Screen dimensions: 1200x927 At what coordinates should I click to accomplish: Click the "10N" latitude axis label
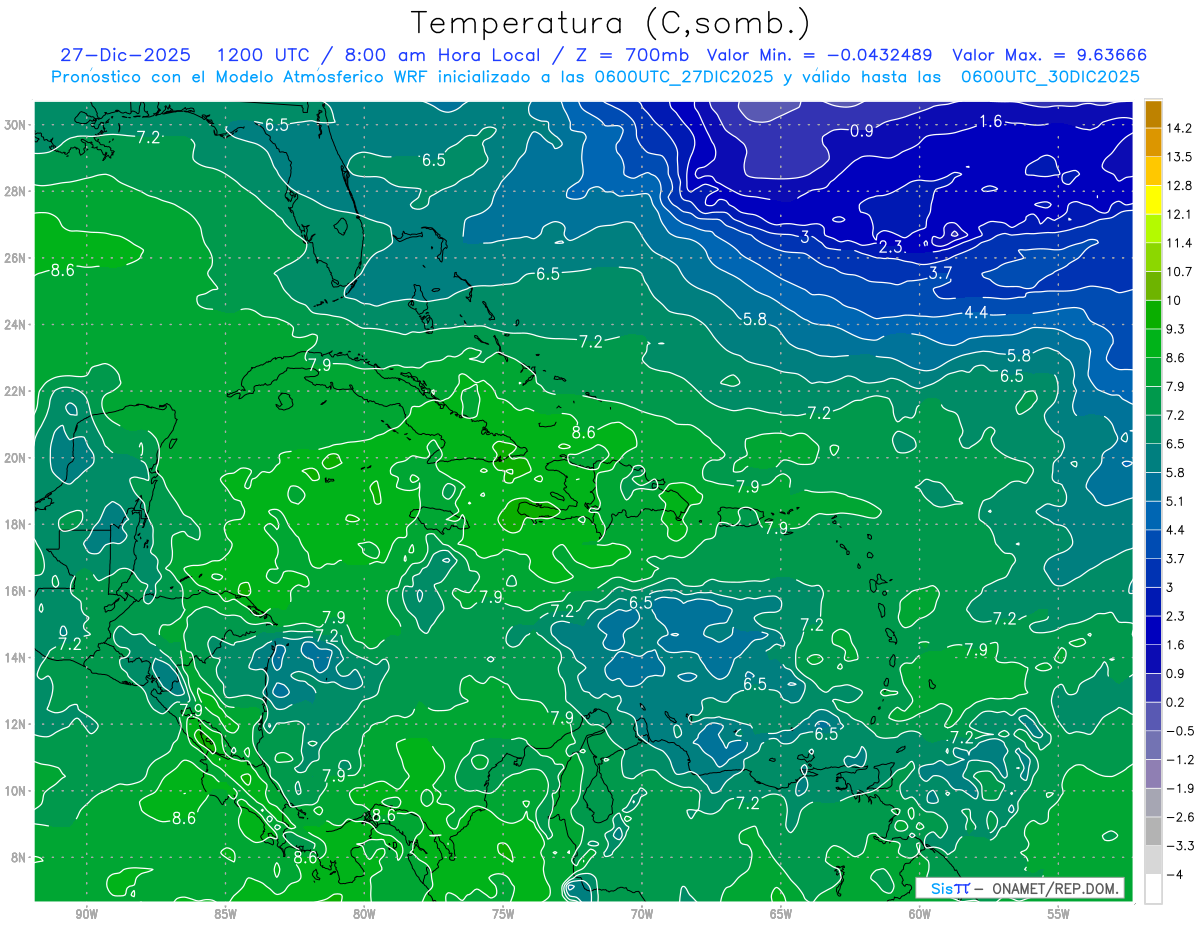[17, 790]
